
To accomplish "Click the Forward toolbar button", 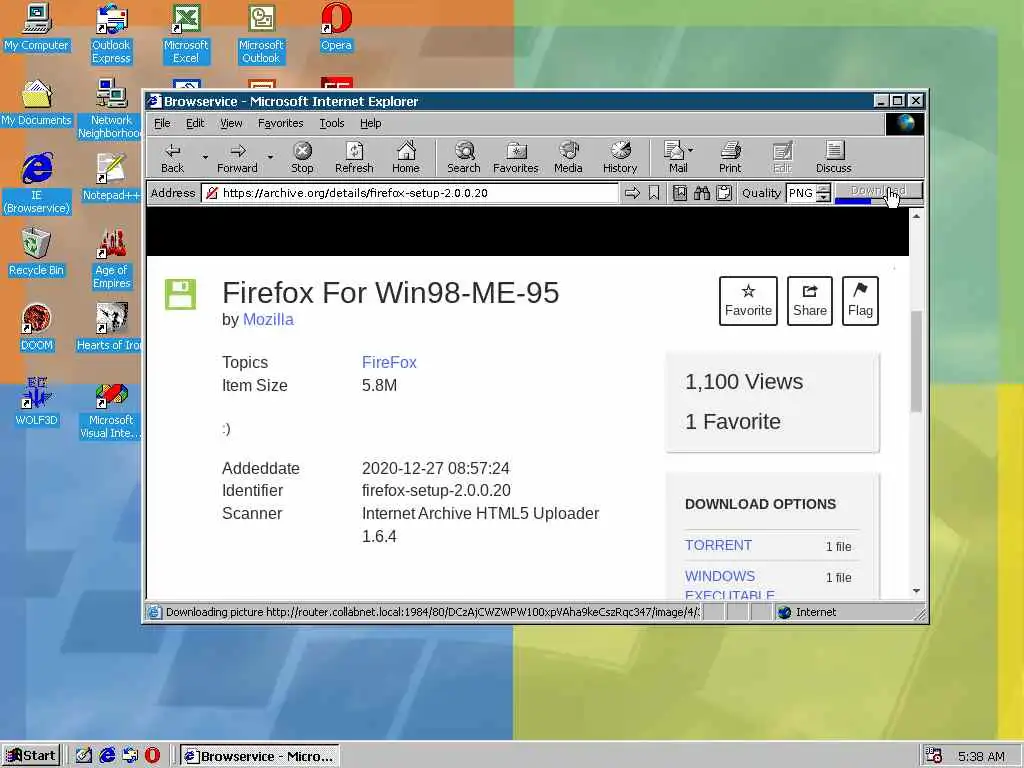I will 237,157.
